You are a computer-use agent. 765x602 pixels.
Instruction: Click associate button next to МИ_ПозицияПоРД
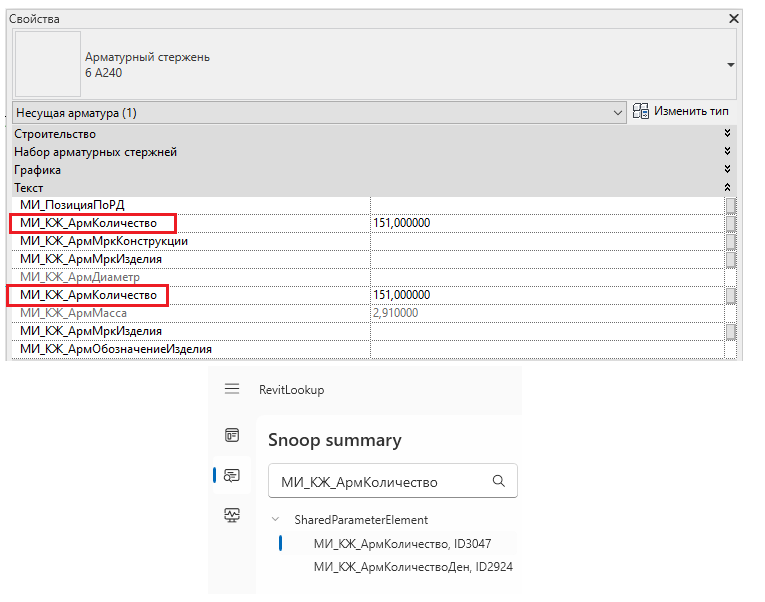730,205
